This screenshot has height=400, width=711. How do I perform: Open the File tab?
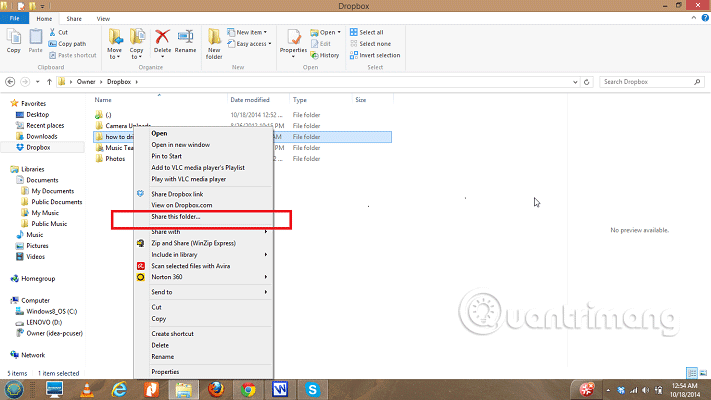15,19
